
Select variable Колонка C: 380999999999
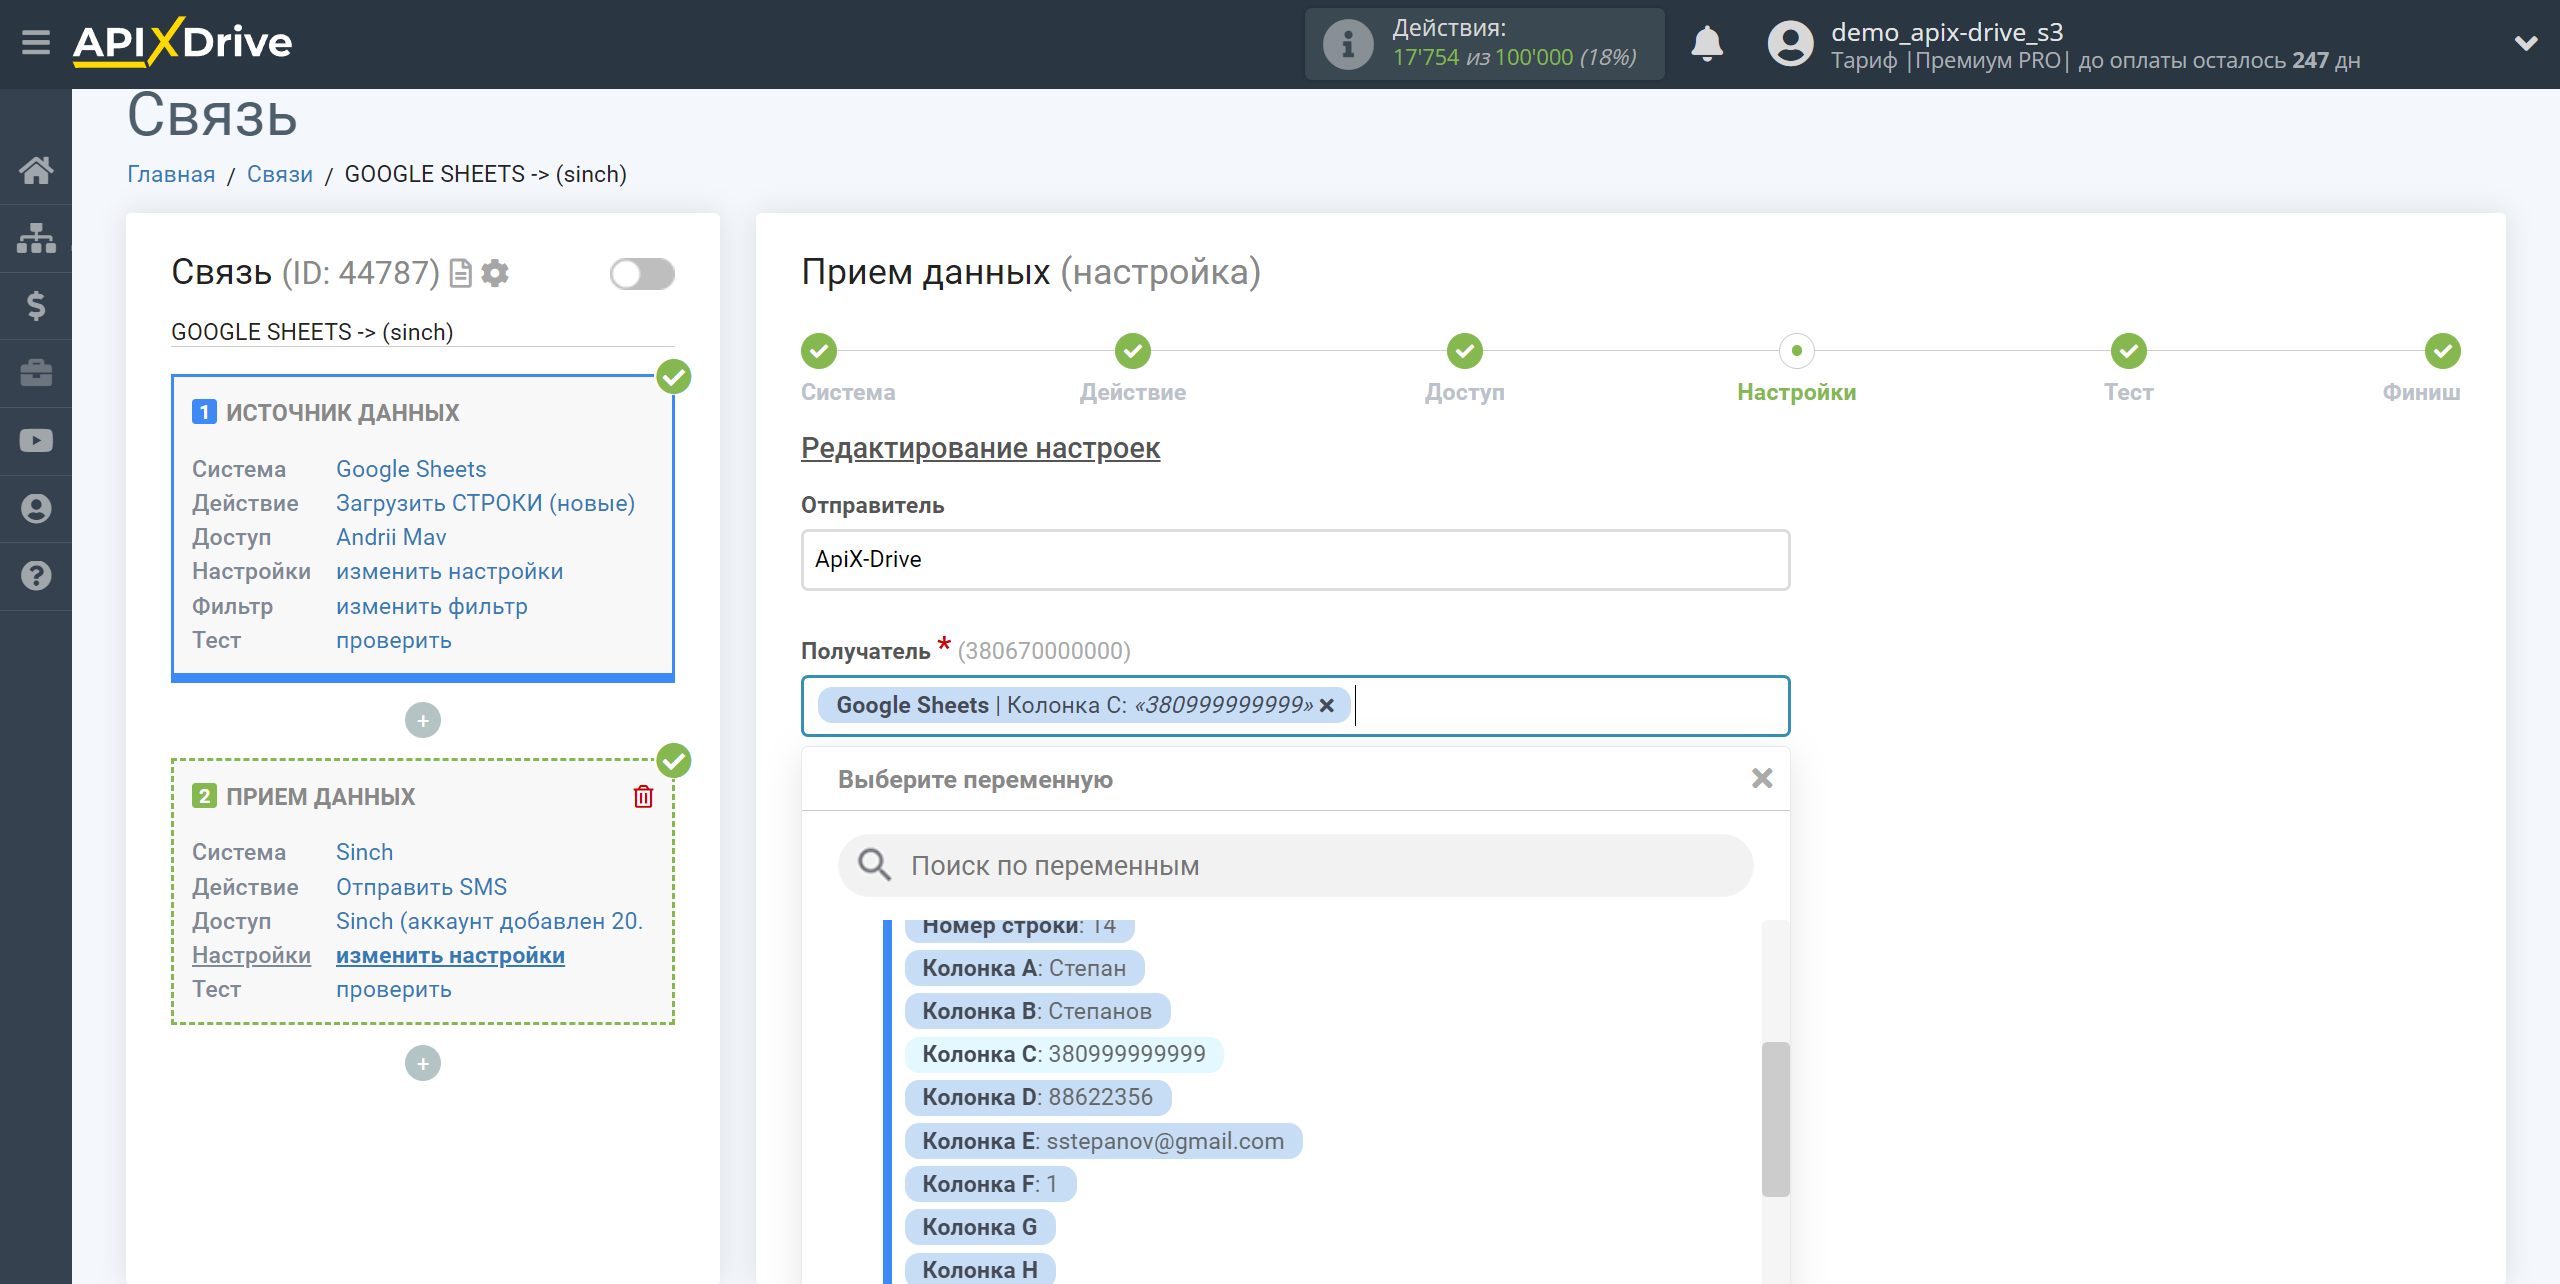[1064, 1054]
